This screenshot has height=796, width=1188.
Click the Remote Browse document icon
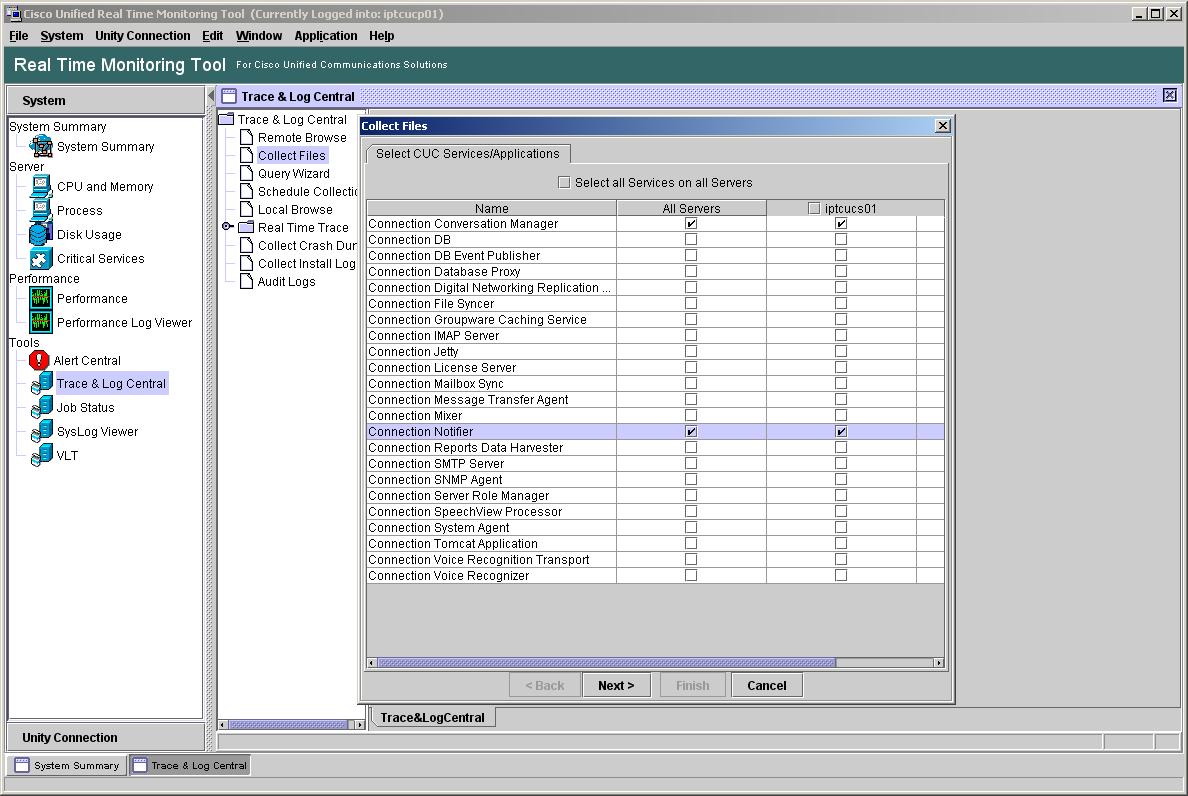tap(246, 137)
